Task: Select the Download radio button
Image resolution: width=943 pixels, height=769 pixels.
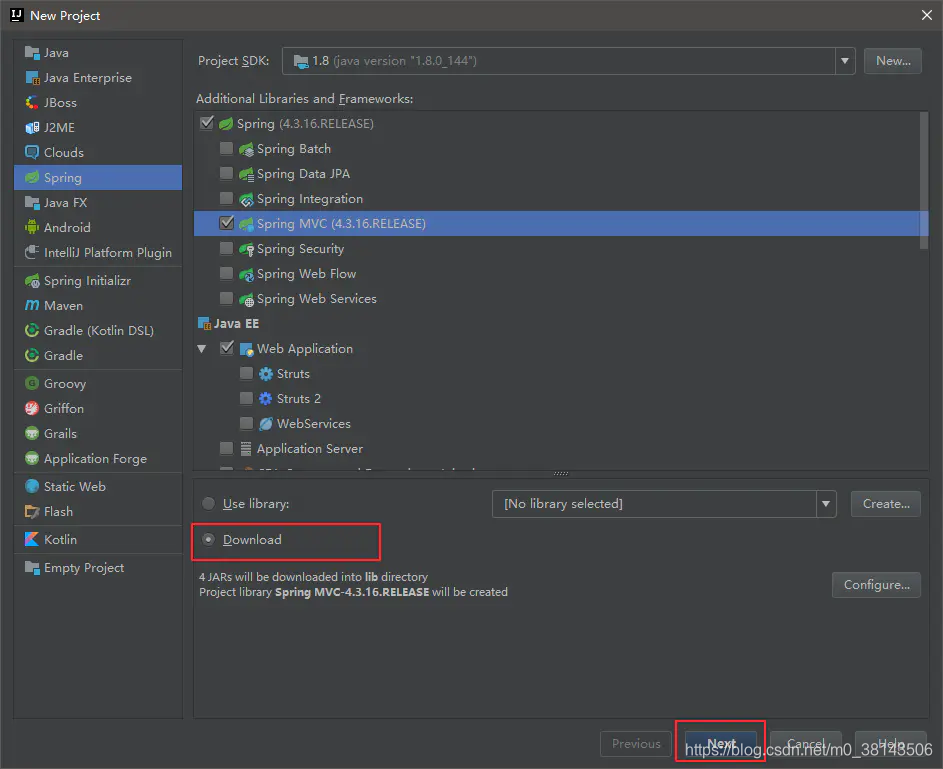Action: (x=208, y=539)
